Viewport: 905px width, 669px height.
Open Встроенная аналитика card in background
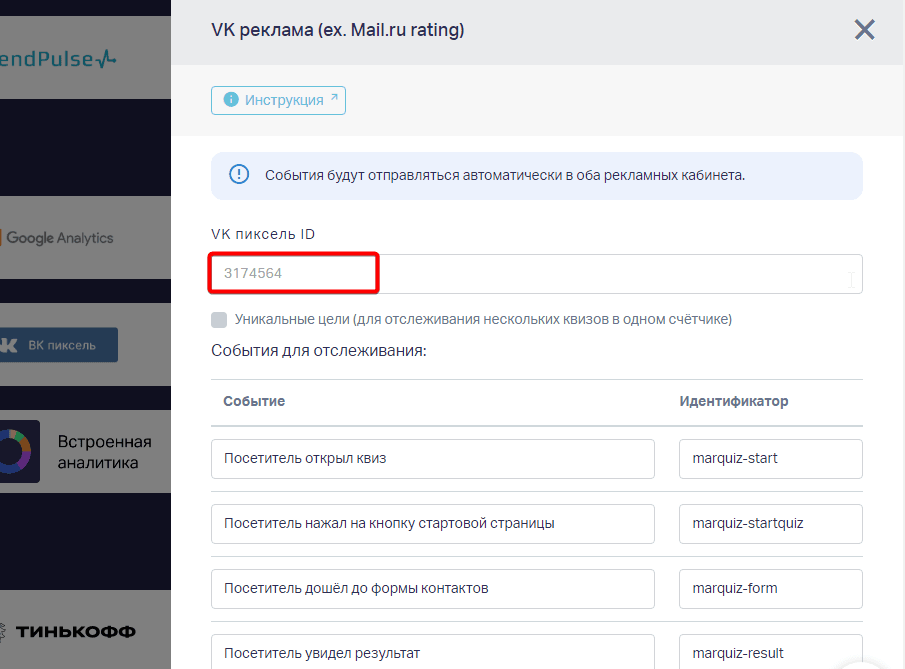pos(85,451)
